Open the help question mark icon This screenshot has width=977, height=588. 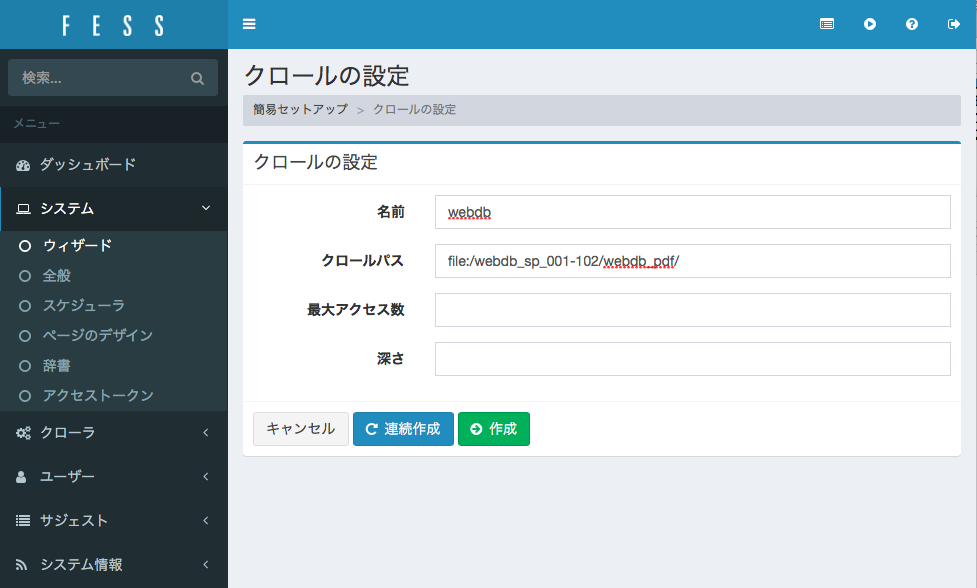(912, 24)
